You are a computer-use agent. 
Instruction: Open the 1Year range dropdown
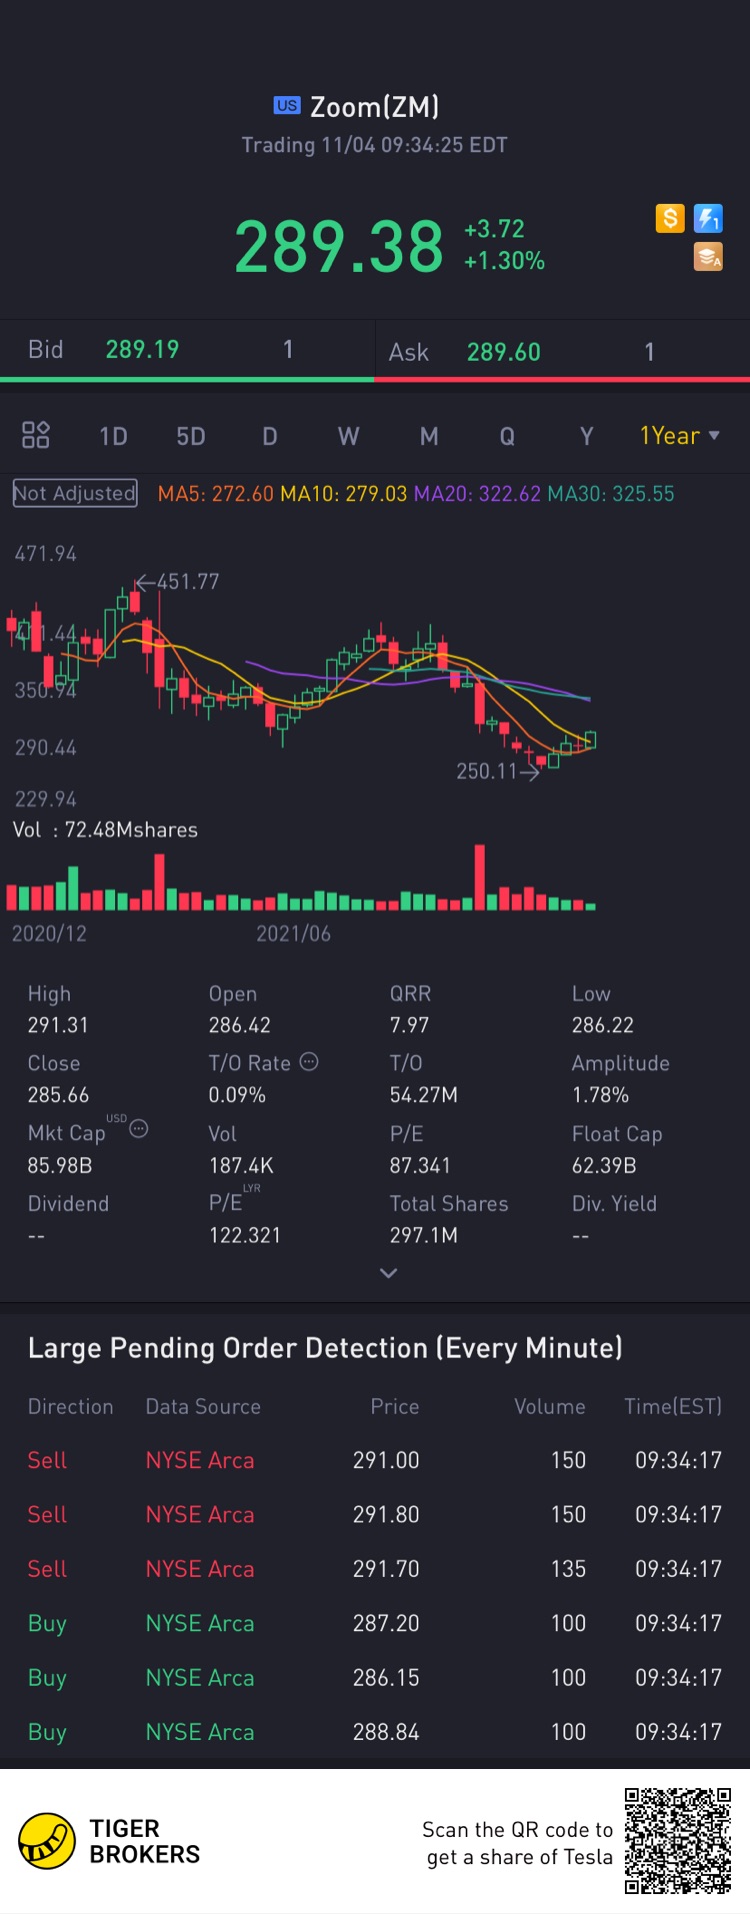[679, 436]
